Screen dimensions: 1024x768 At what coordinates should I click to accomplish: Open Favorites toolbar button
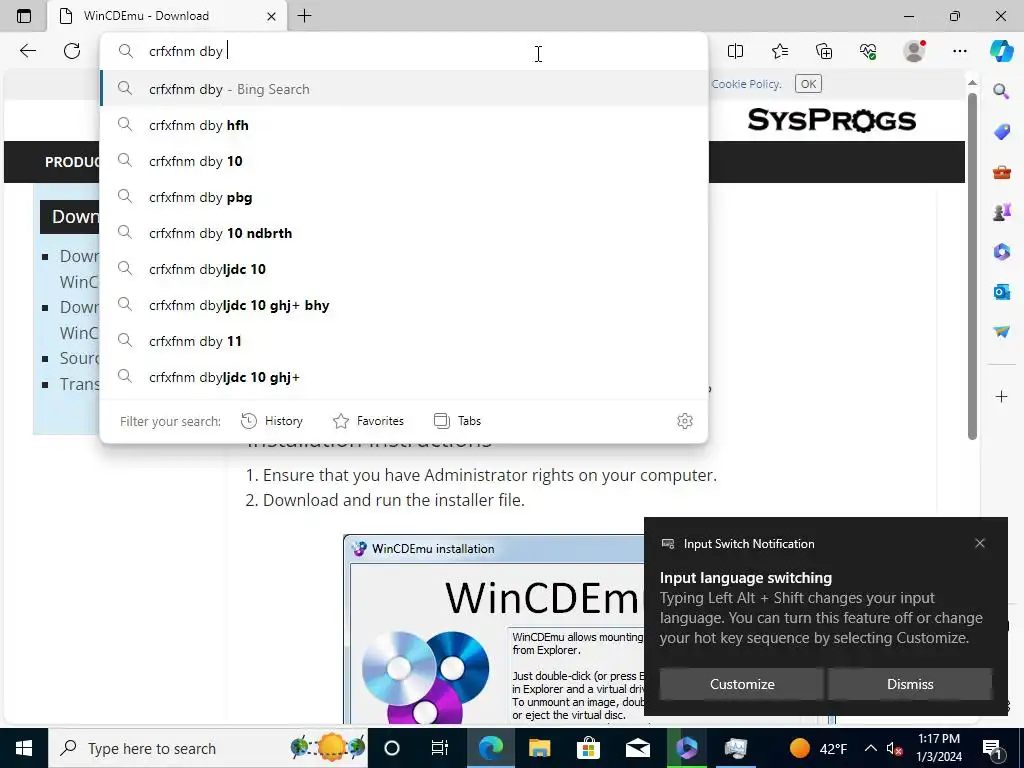780,51
